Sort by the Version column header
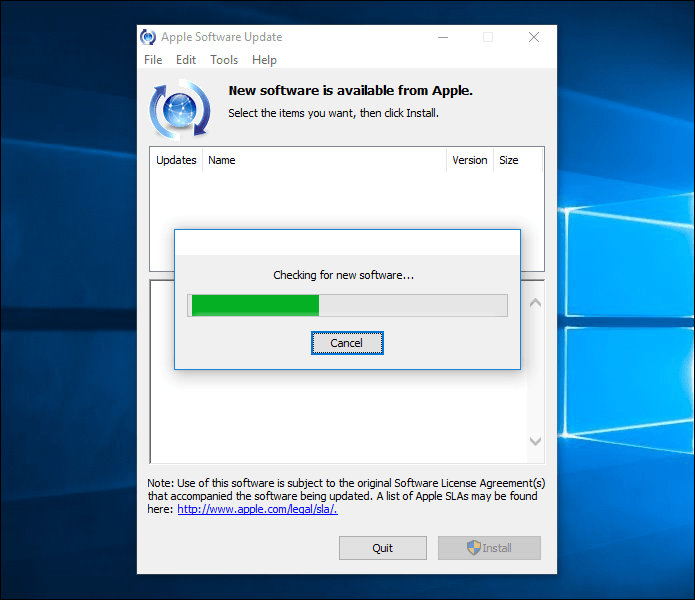The width and height of the screenshot is (695, 600). tap(470, 160)
